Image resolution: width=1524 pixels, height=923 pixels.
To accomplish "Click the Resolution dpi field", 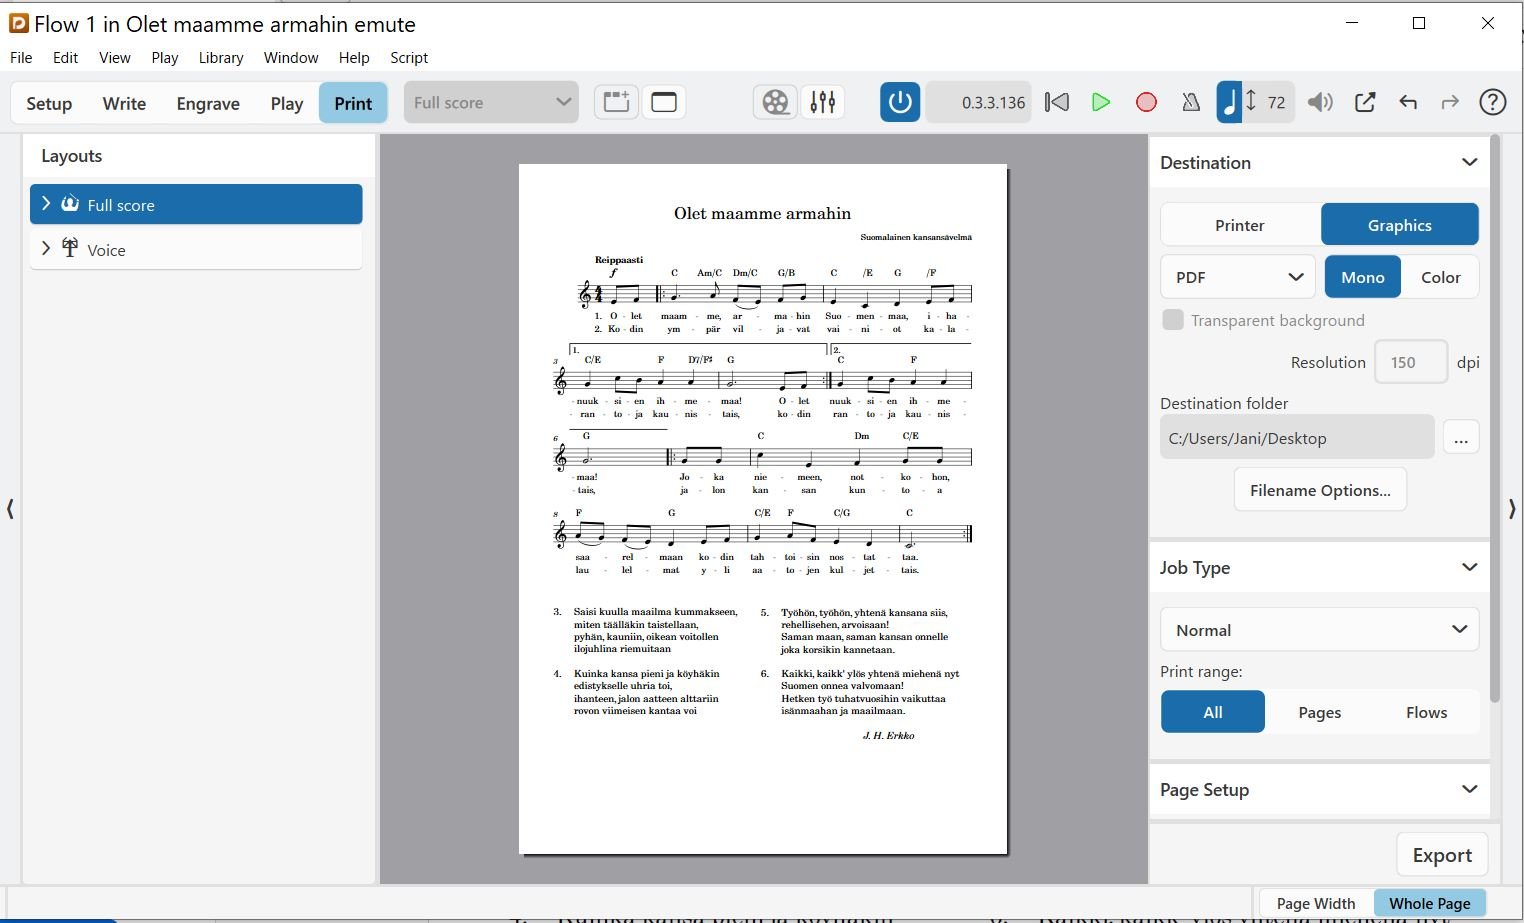I will pyautogui.click(x=1411, y=362).
